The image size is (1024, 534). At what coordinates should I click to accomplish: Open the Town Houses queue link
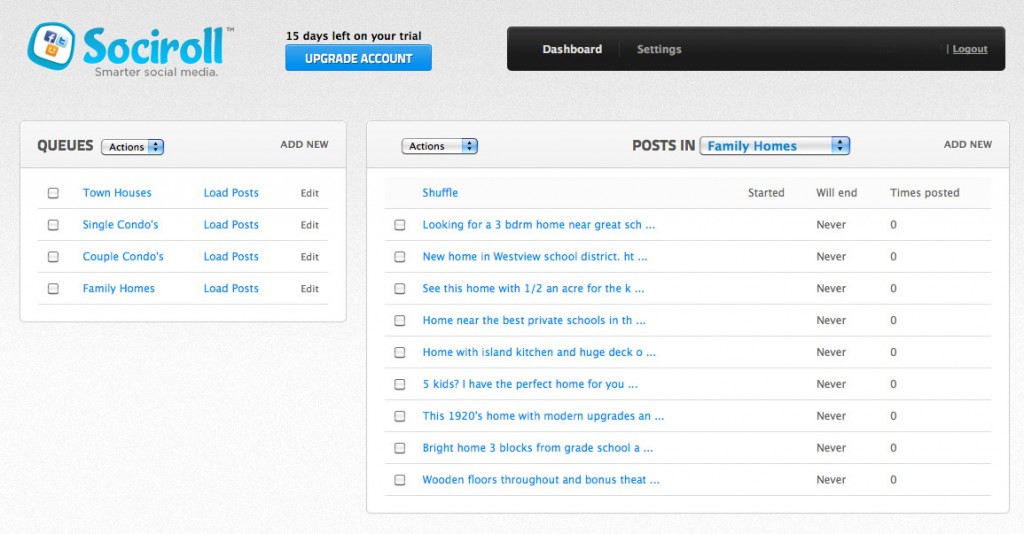coord(117,193)
